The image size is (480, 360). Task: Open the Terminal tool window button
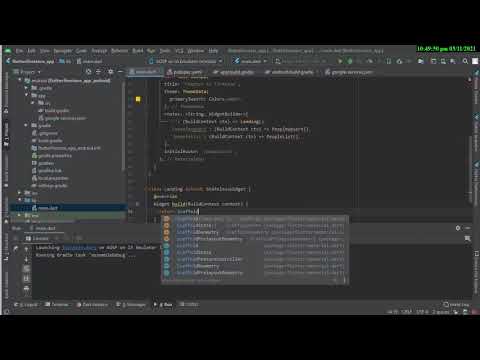(x=57, y=304)
